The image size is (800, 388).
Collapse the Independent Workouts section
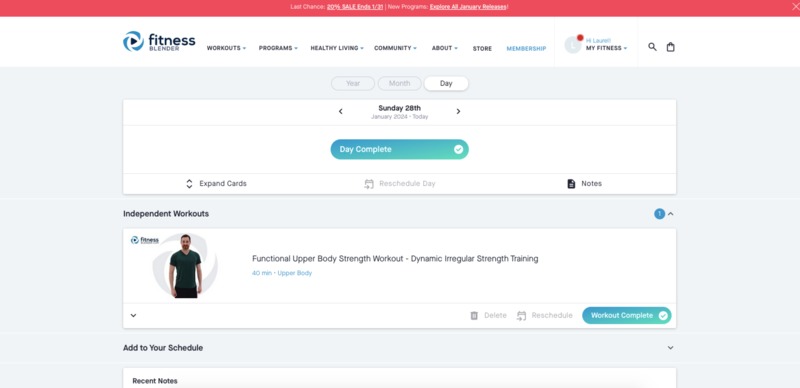point(670,214)
